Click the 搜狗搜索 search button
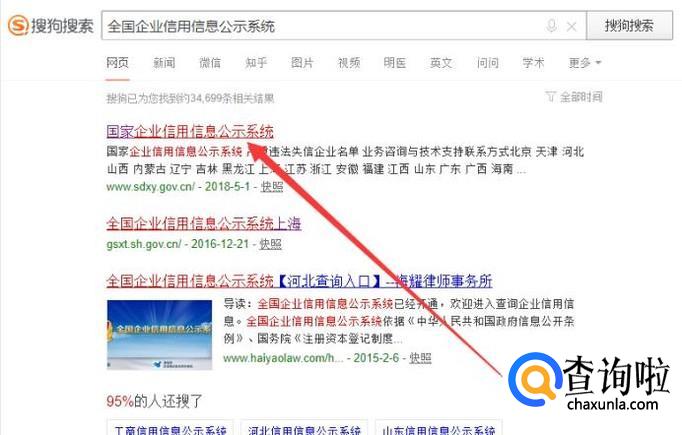The image size is (682, 435). pos(629,26)
